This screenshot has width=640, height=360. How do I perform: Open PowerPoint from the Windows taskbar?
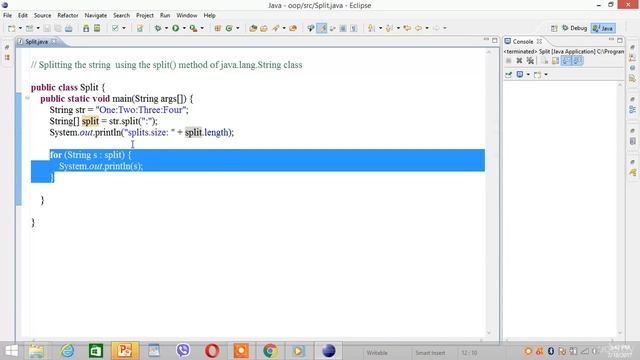[124, 351]
